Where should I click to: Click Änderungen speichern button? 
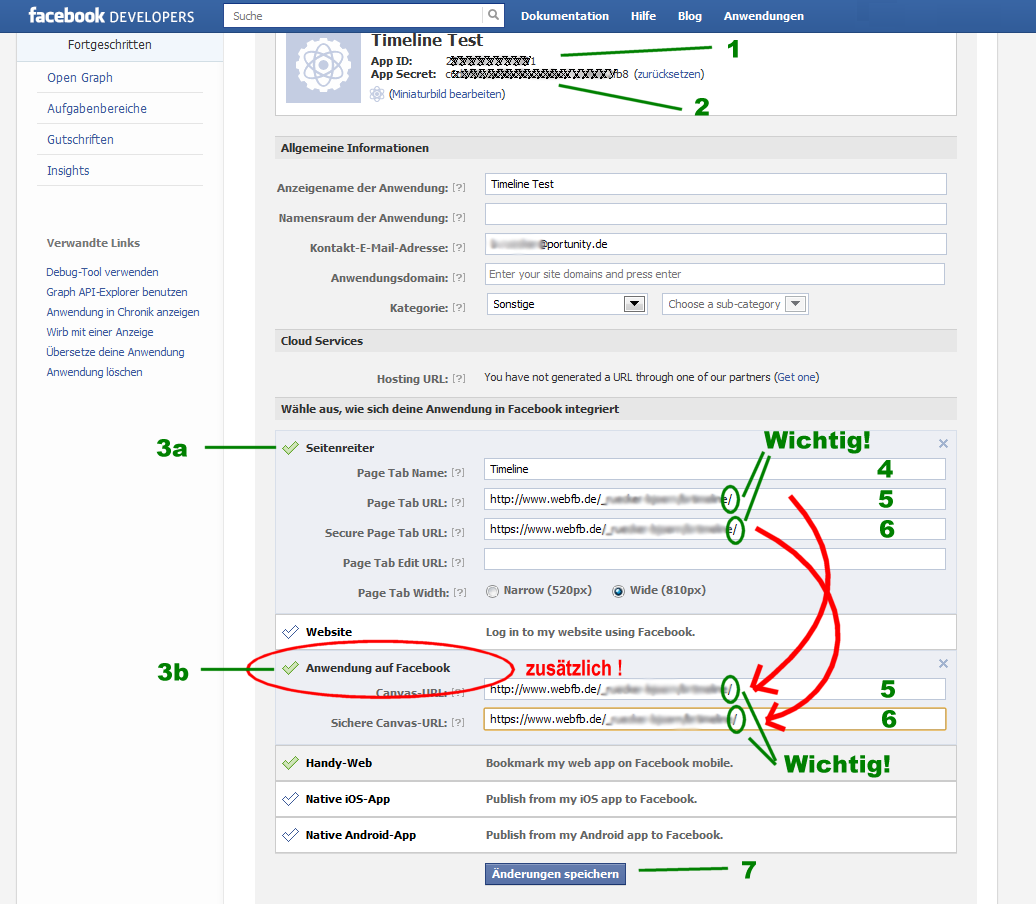coord(556,874)
